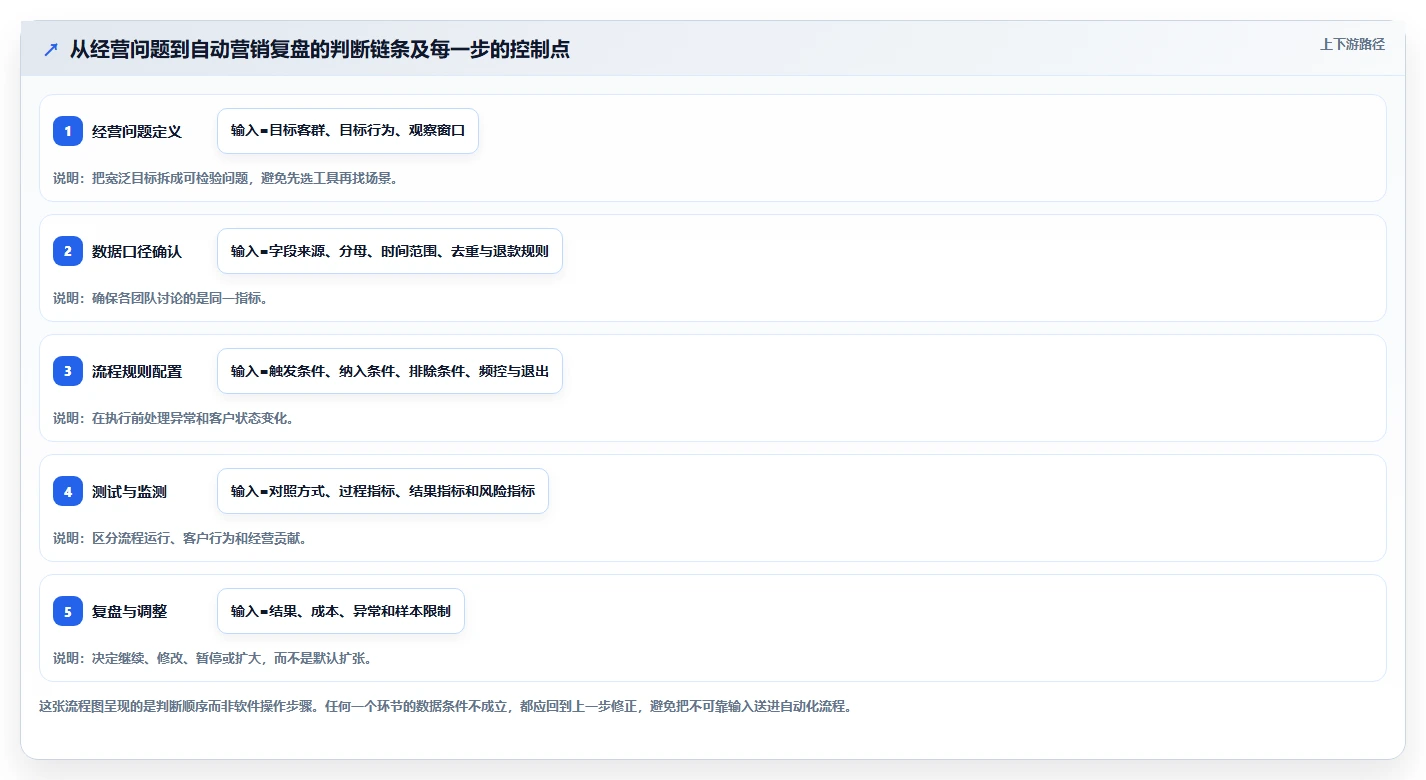Click the 输入=字段来源、分母、时间范围 box
The width and height of the screenshot is (1426, 780).
pyautogui.click(x=390, y=251)
